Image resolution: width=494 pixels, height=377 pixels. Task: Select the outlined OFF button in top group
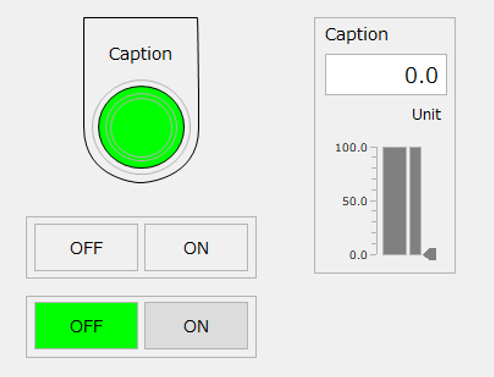[86, 247]
